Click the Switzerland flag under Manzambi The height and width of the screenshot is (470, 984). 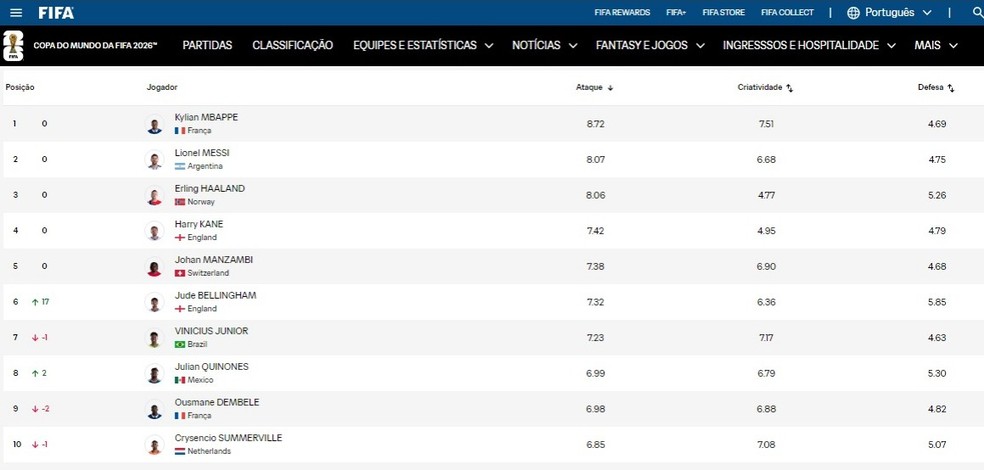180,273
